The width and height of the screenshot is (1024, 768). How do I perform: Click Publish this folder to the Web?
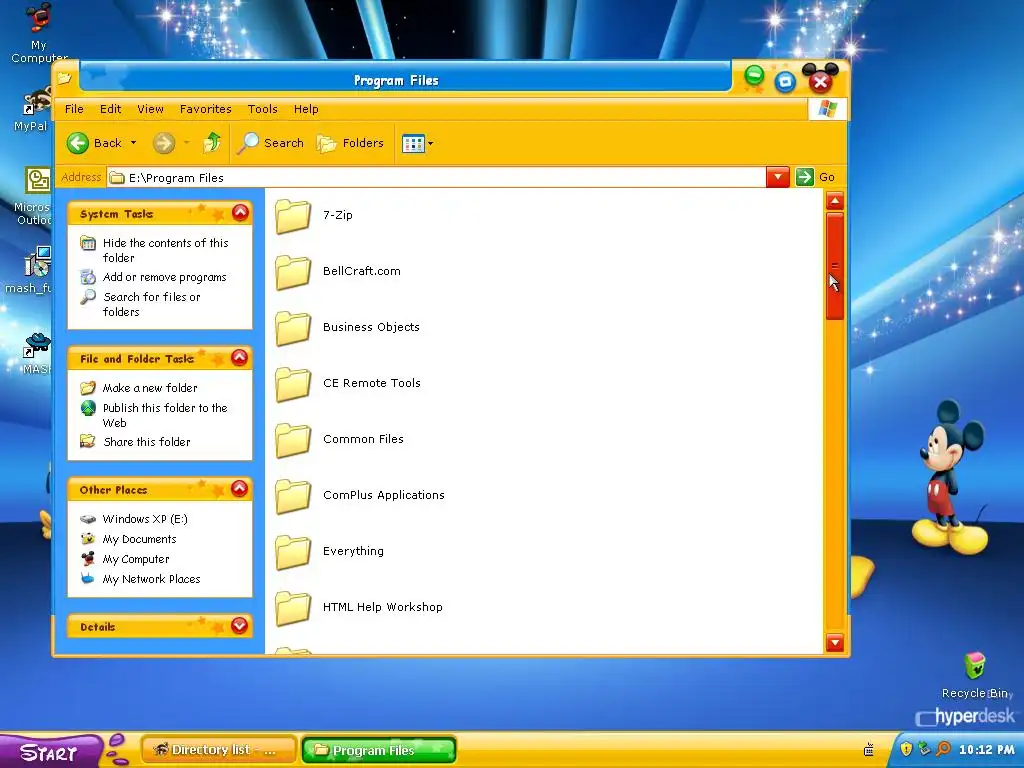(x=154, y=415)
